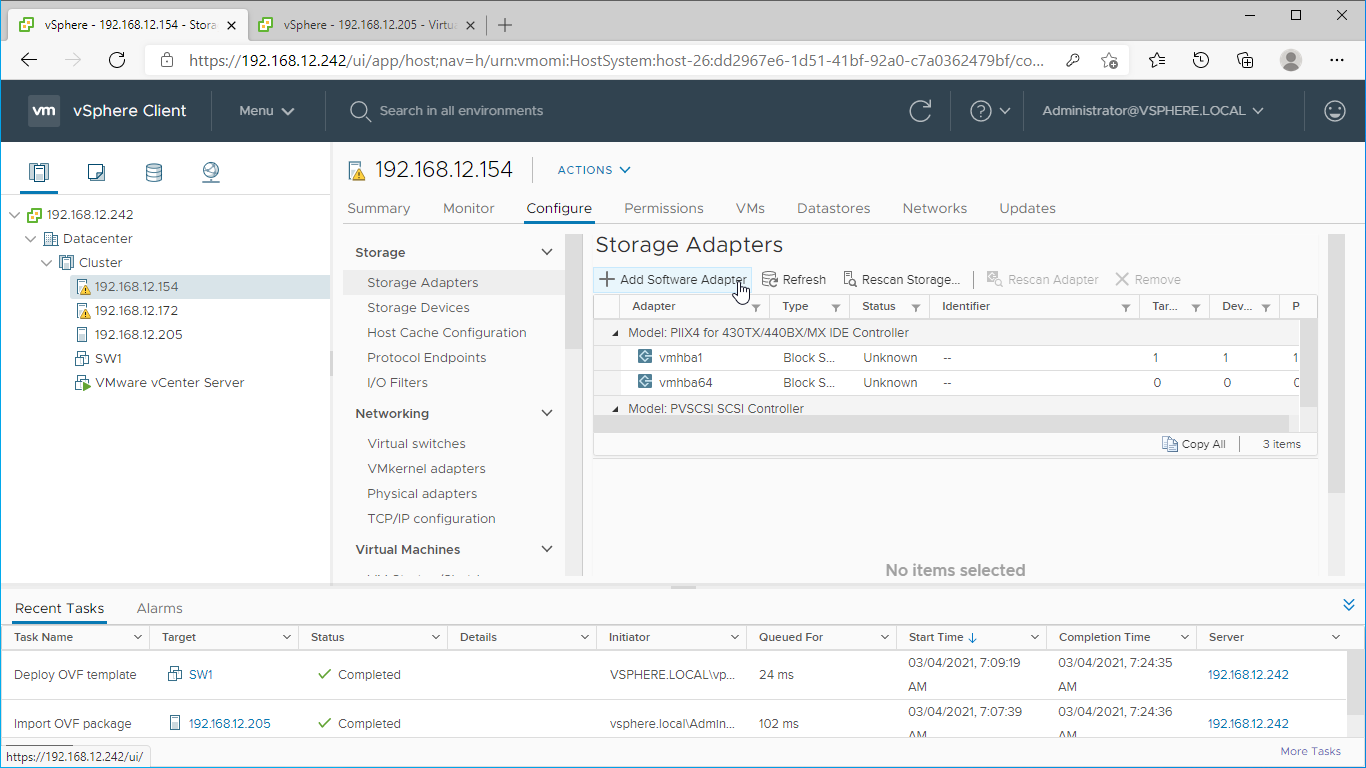Open browser Collections icon
The width and height of the screenshot is (1366, 768).
point(1245,60)
